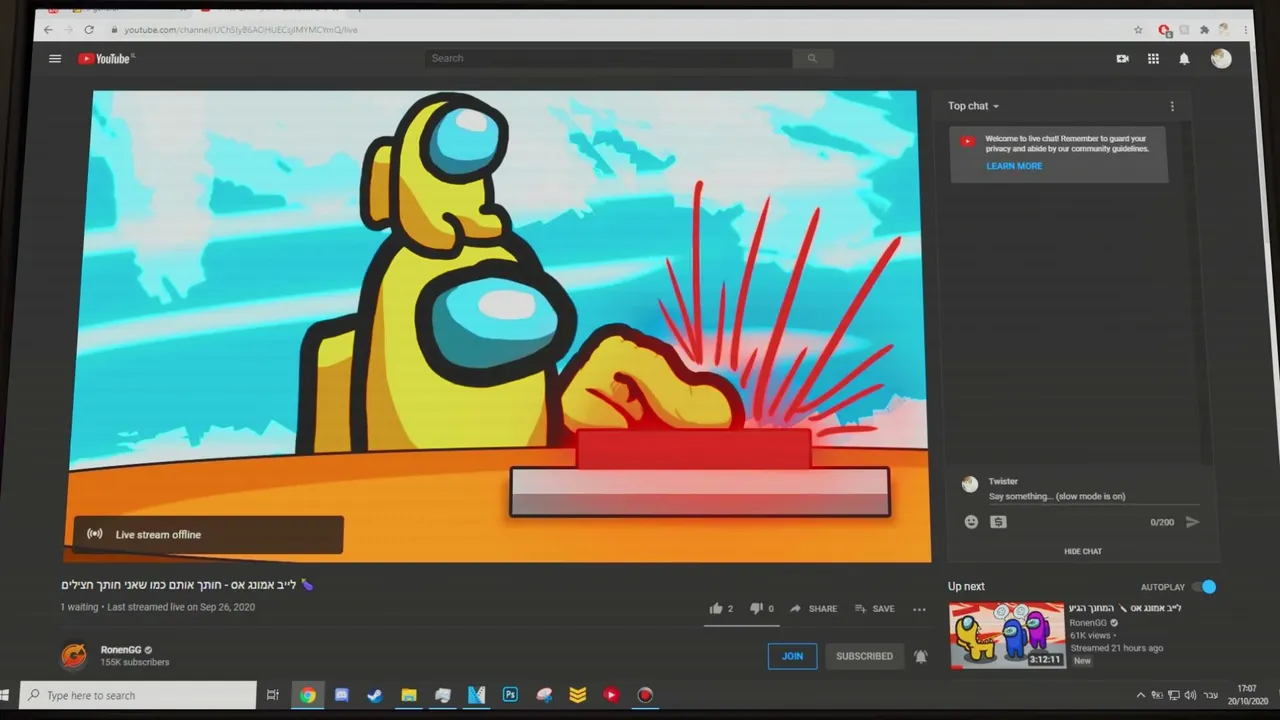The height and width of the screenshot is (720, 1280).
Task: Toggle the Autoplay switch
Action: (1205, 587)
